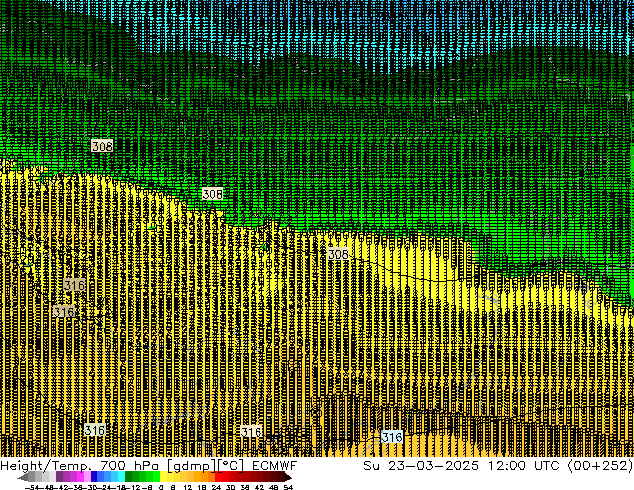Click the bright yellow legend swatch above 0

(x=164, y=477)
